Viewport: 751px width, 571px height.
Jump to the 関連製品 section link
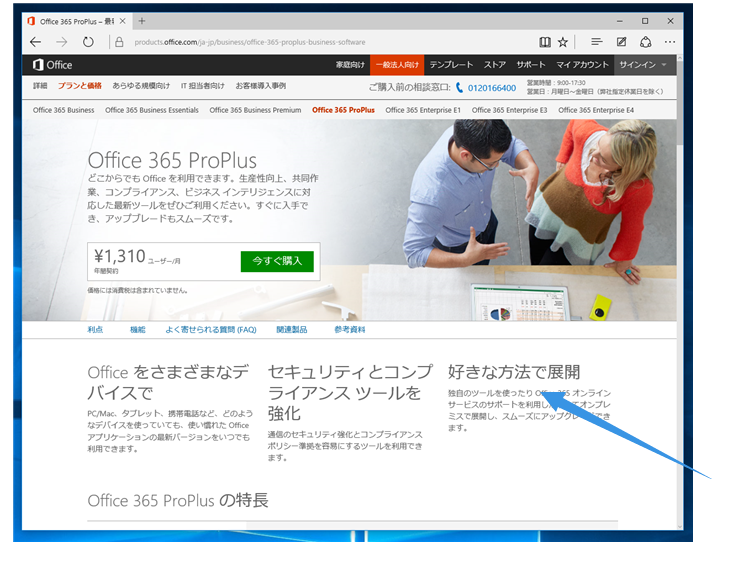[292, 330]
